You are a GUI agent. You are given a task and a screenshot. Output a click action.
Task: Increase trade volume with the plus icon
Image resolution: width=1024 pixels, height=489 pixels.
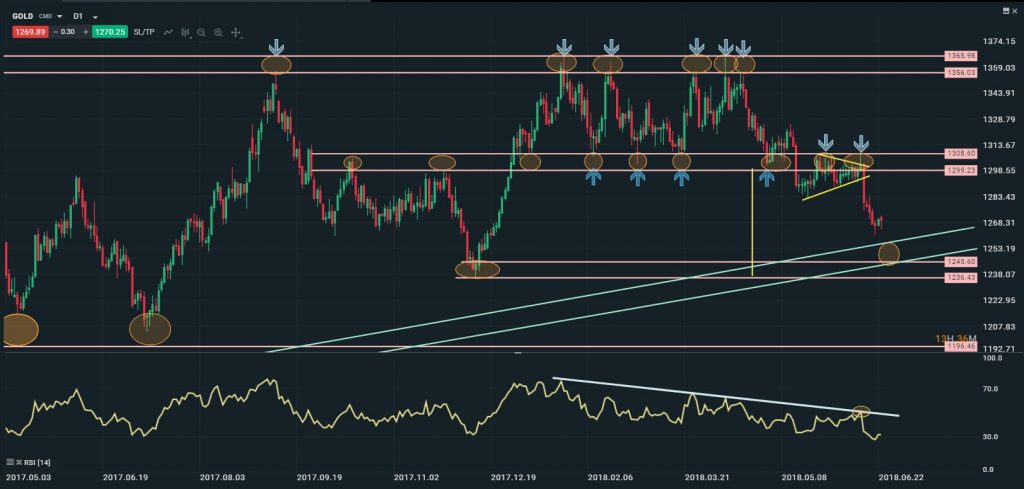86,32
